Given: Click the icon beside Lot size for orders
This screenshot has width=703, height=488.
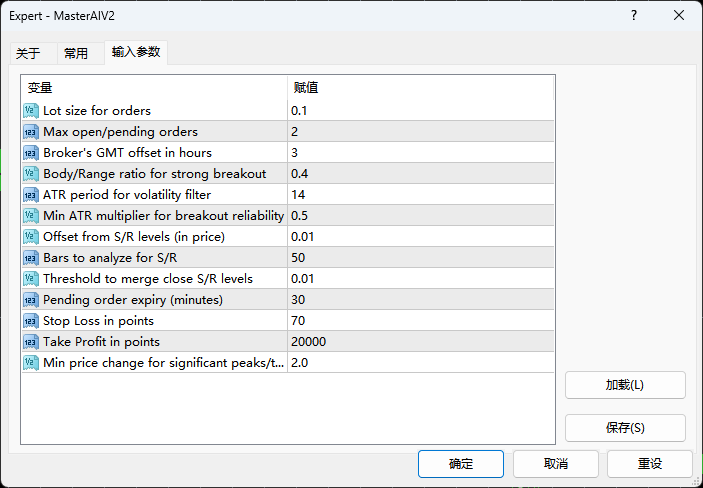Looking at the screenshot, I should (x=30, y=110).
